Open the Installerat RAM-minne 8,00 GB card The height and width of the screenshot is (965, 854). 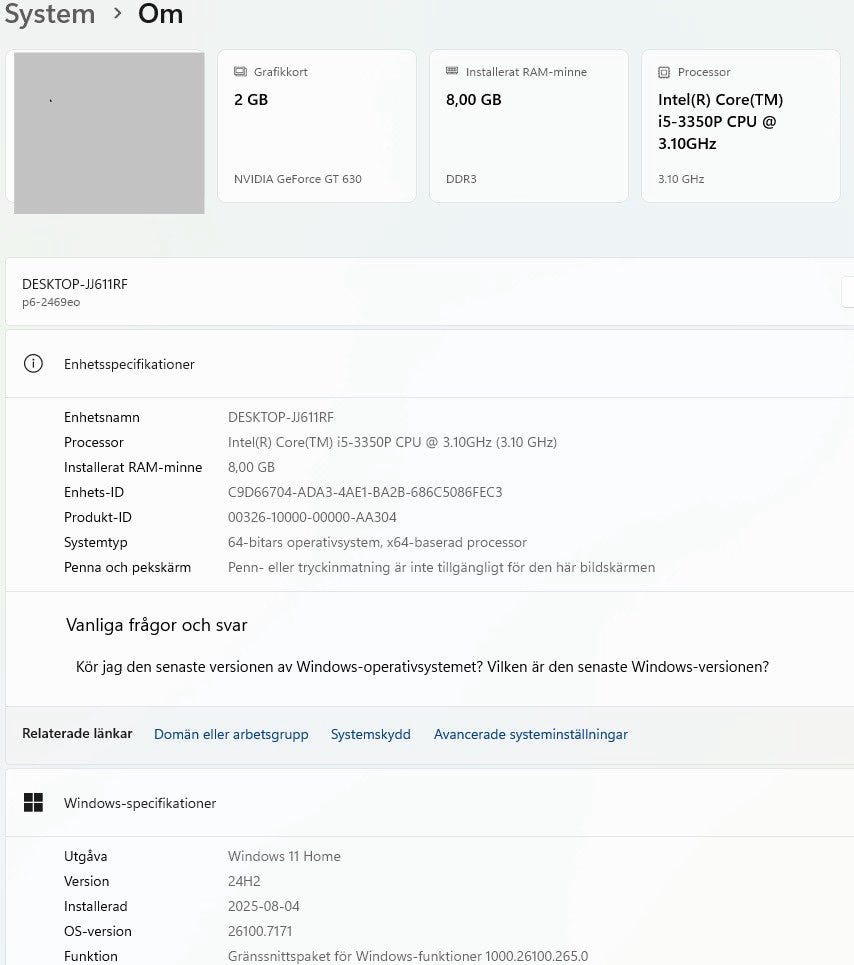tap(528, 126)
